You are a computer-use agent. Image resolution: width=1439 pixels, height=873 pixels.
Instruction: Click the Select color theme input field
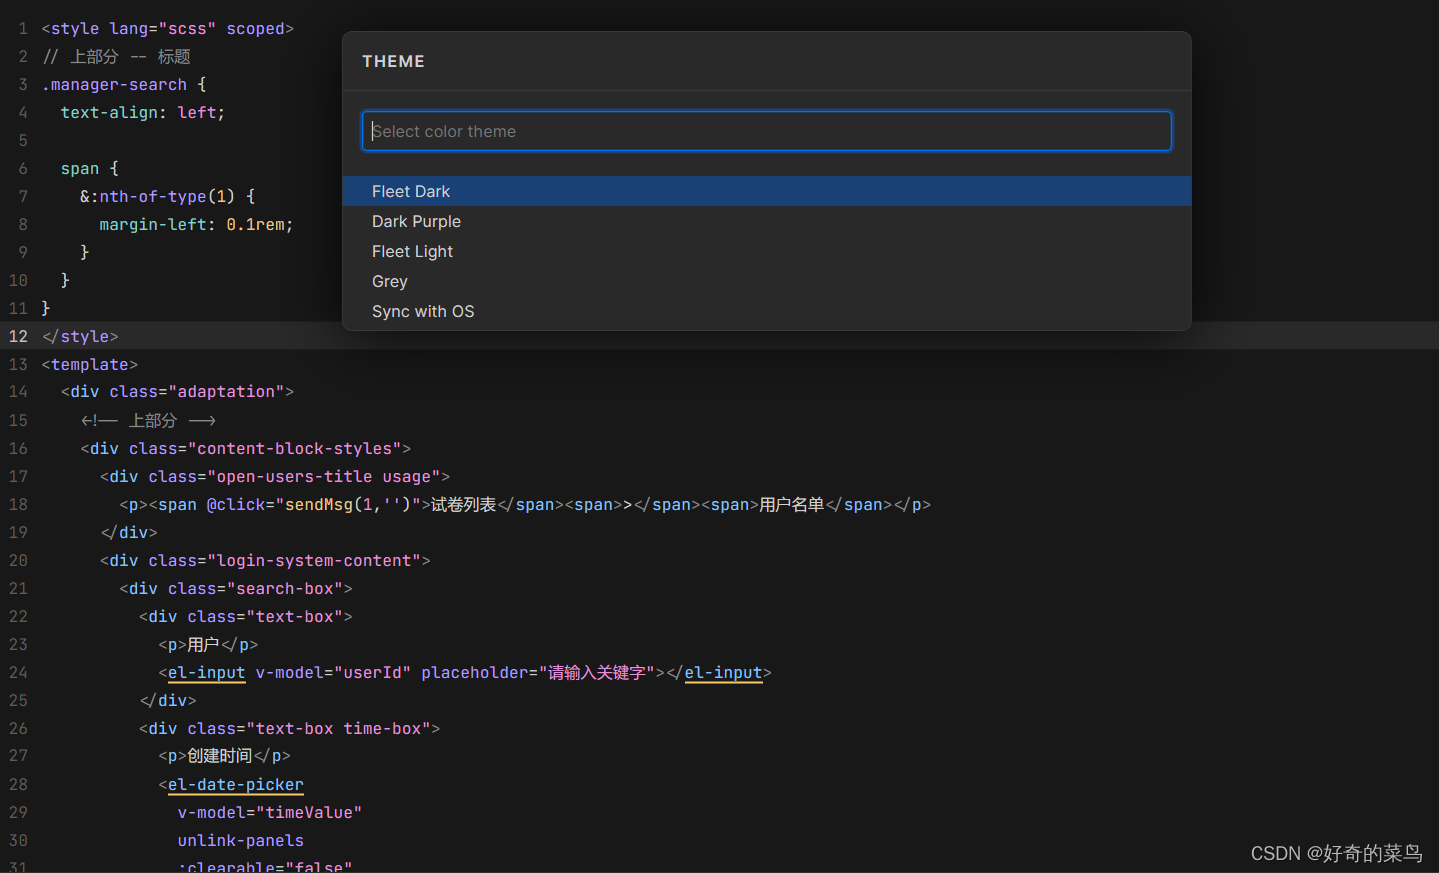766,130
